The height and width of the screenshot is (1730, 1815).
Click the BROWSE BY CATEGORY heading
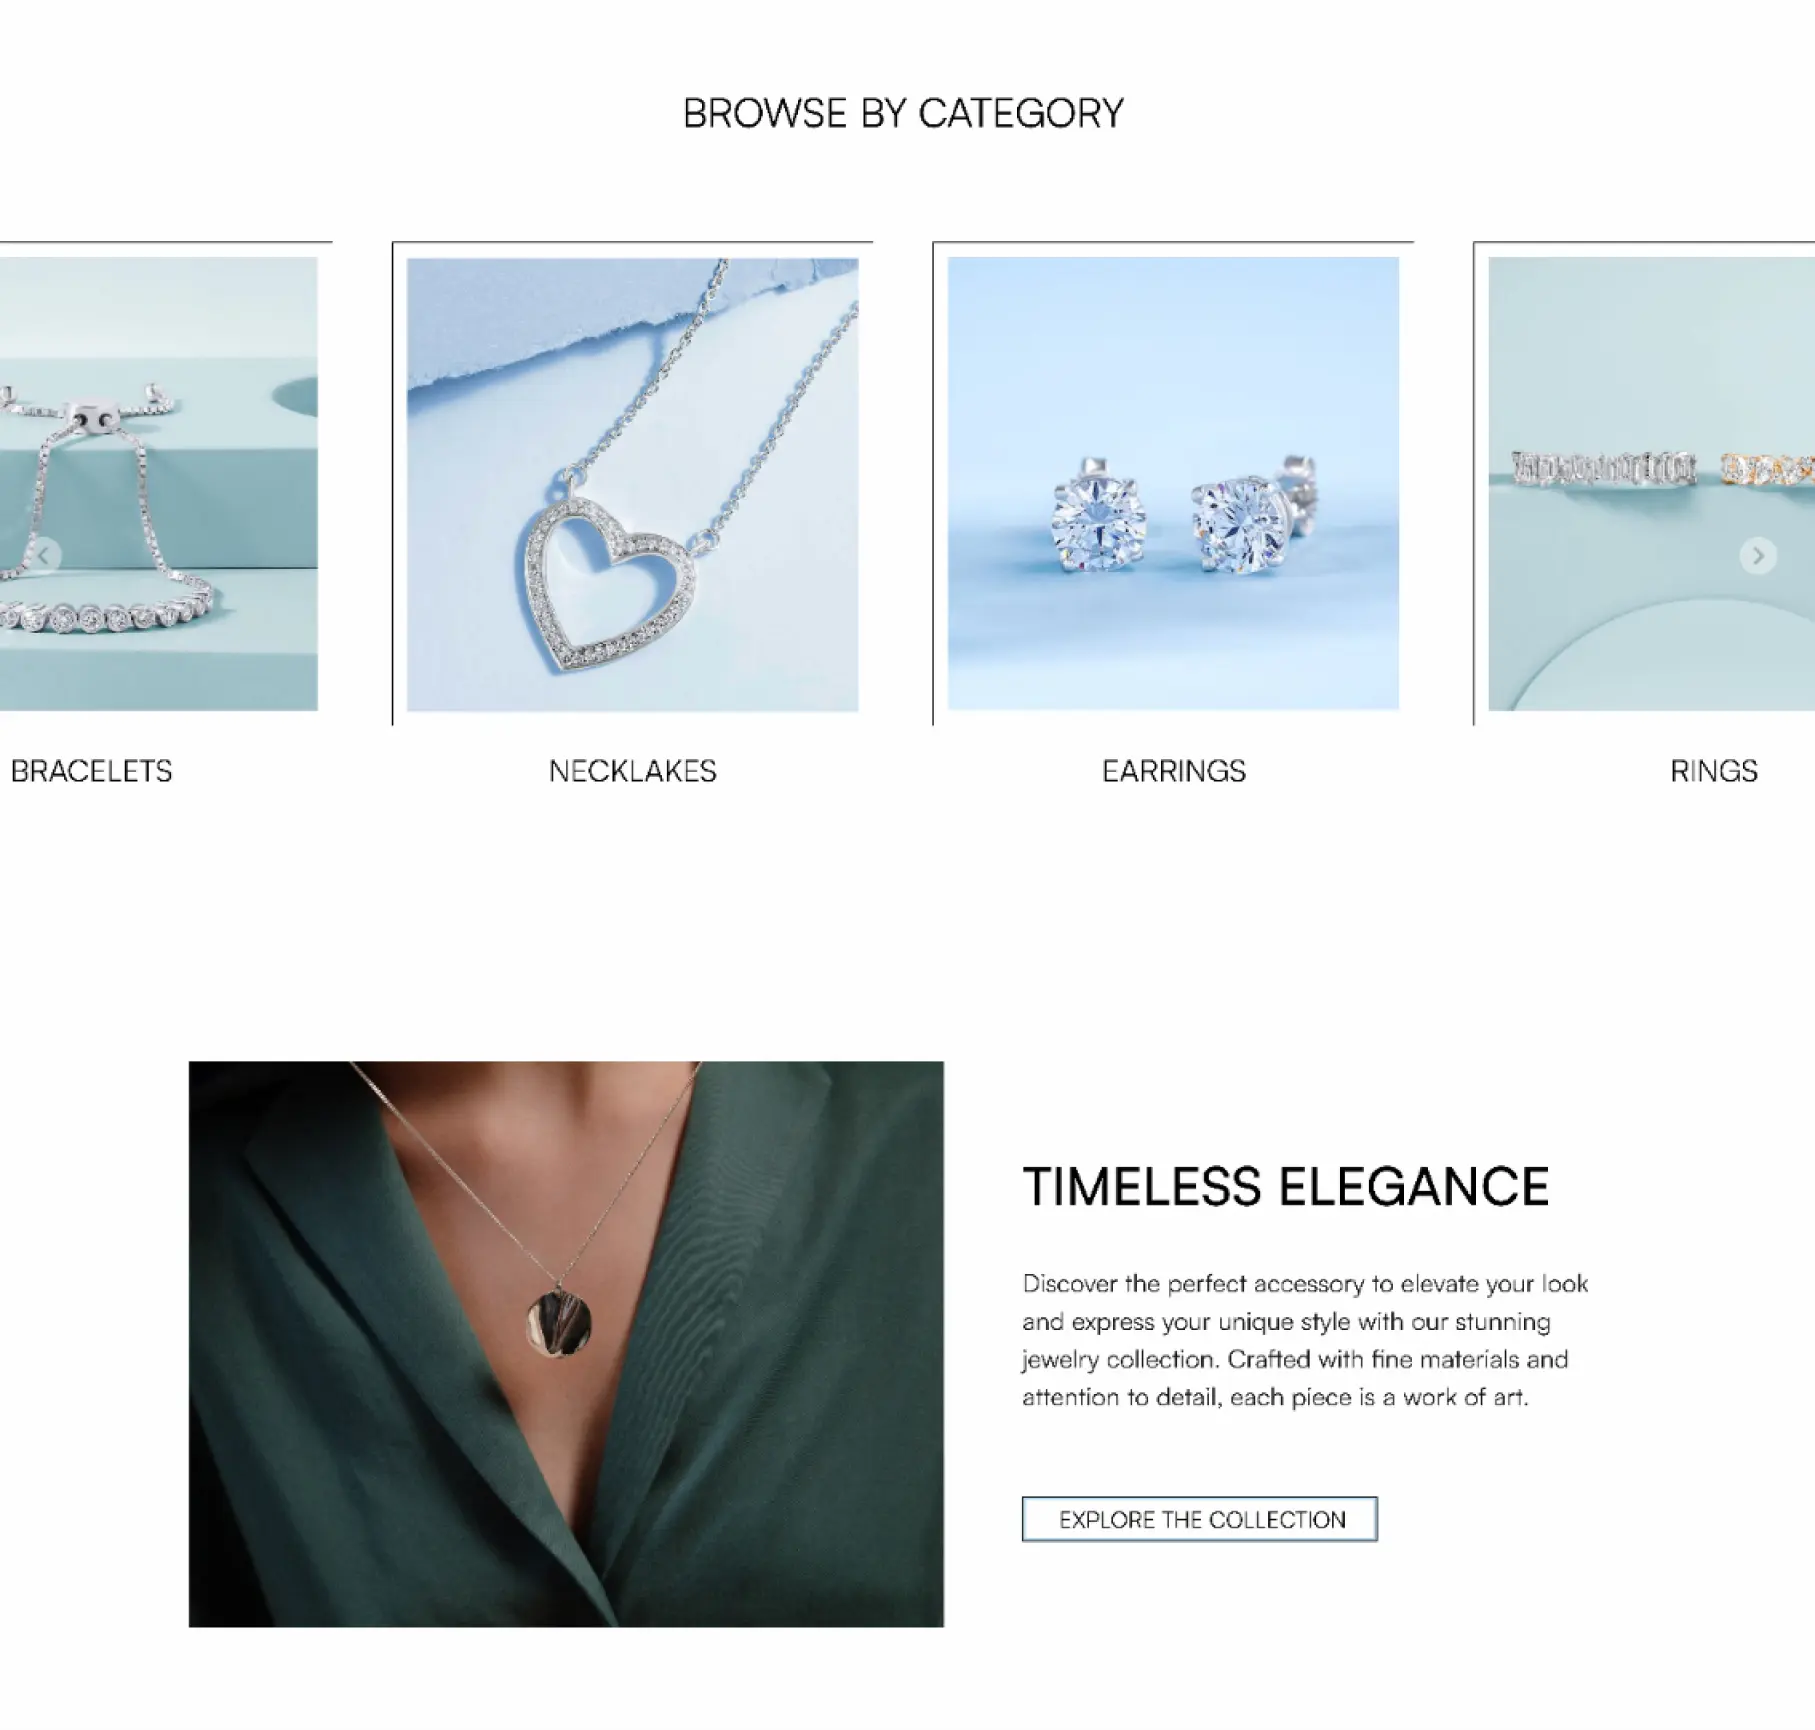(x=904, y=113)
